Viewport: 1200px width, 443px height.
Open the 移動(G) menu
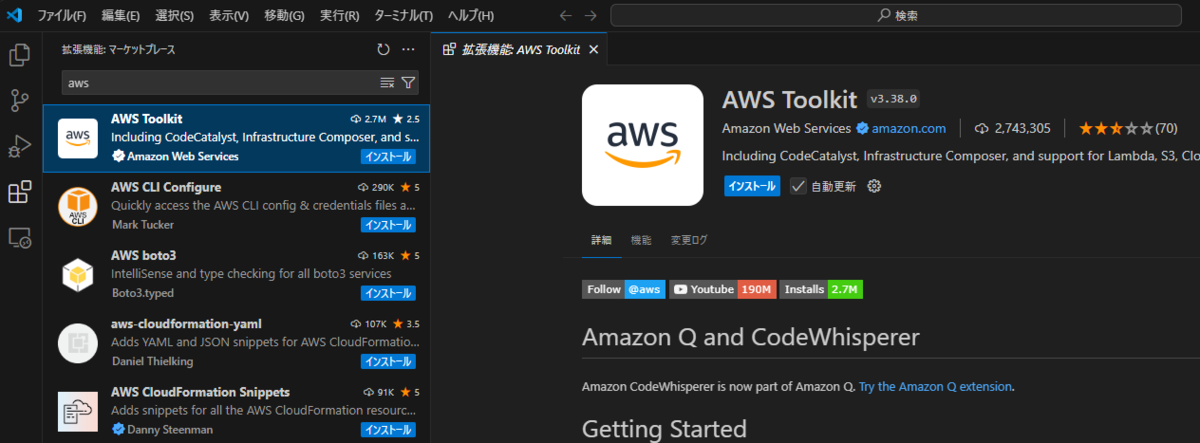[x=284, y=15]
